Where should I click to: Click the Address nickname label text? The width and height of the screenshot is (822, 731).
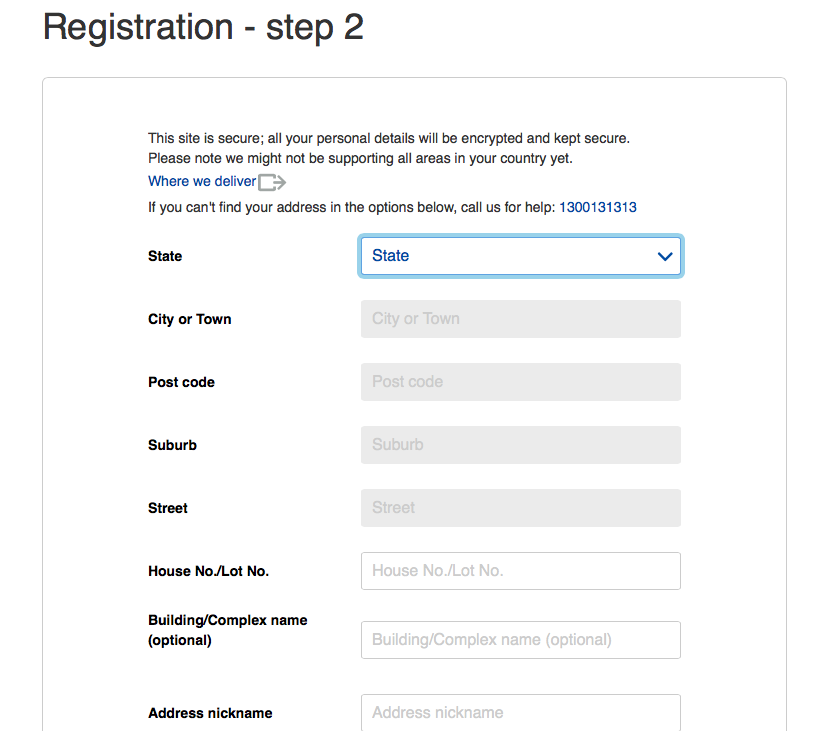pyautogui.click(x=210, y=713)
